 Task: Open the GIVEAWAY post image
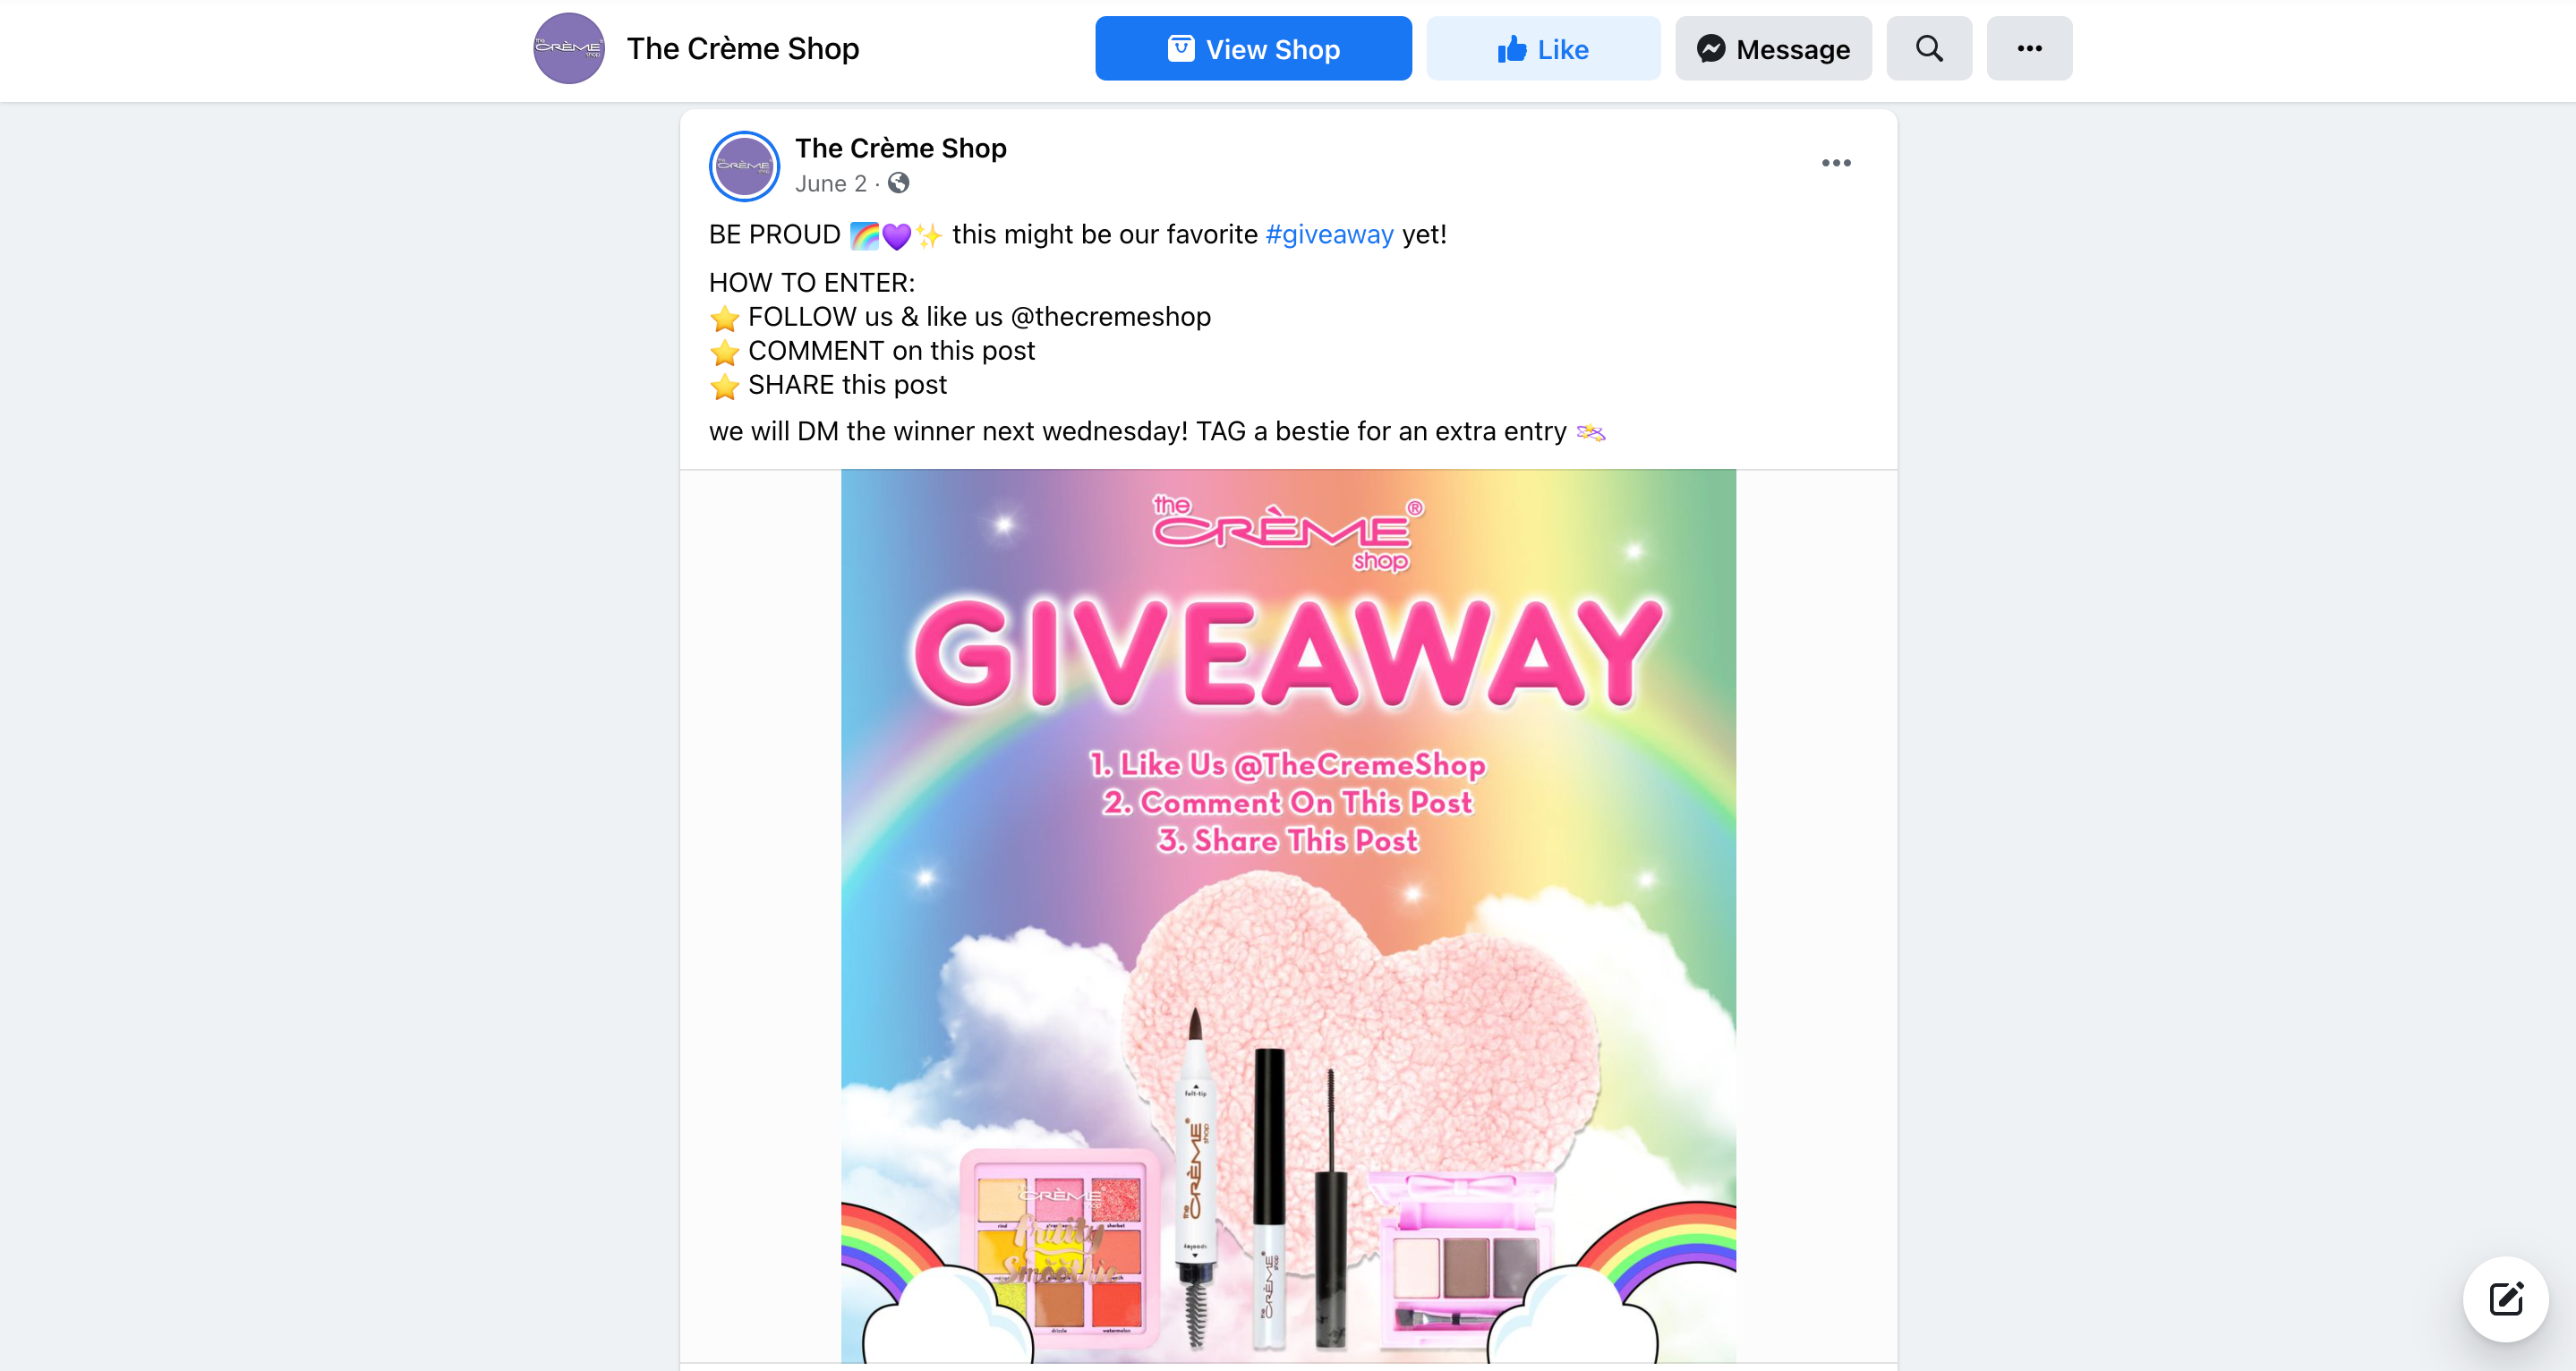[1288, 916]
